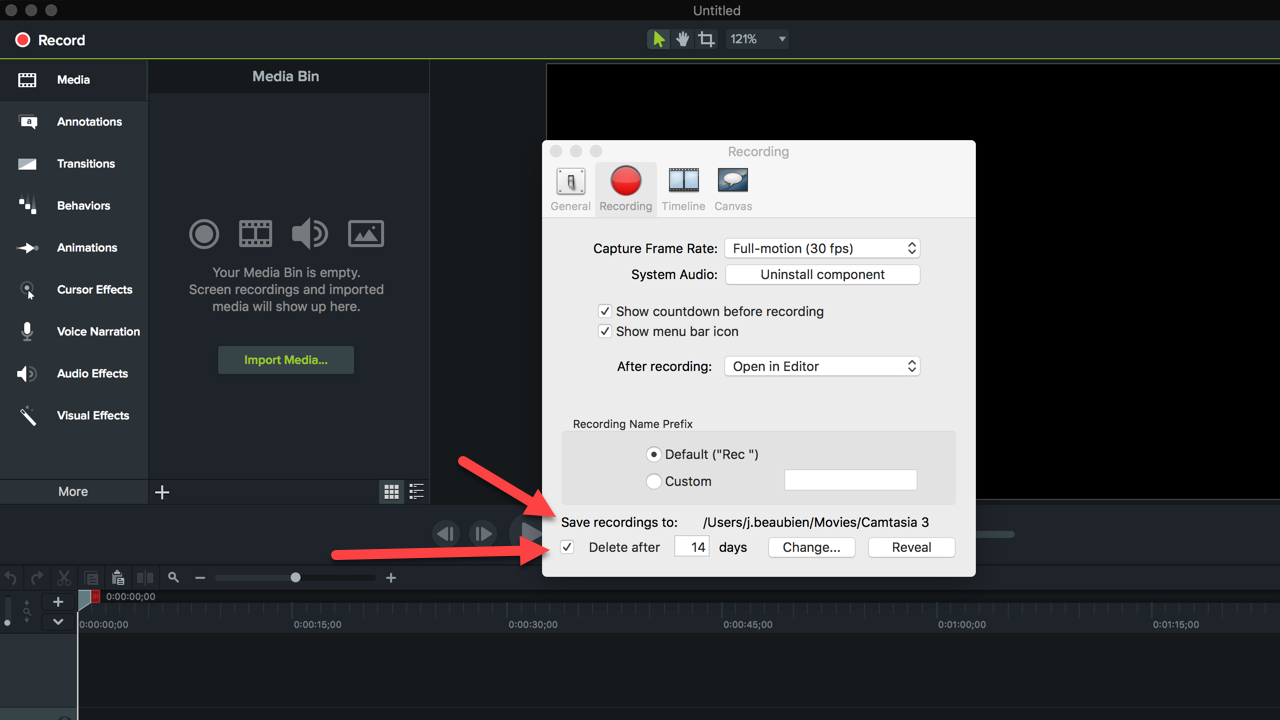This screenshot has height=720, width=1280.
Task: Uncheck Show countdown before recording
Action: 605,311
